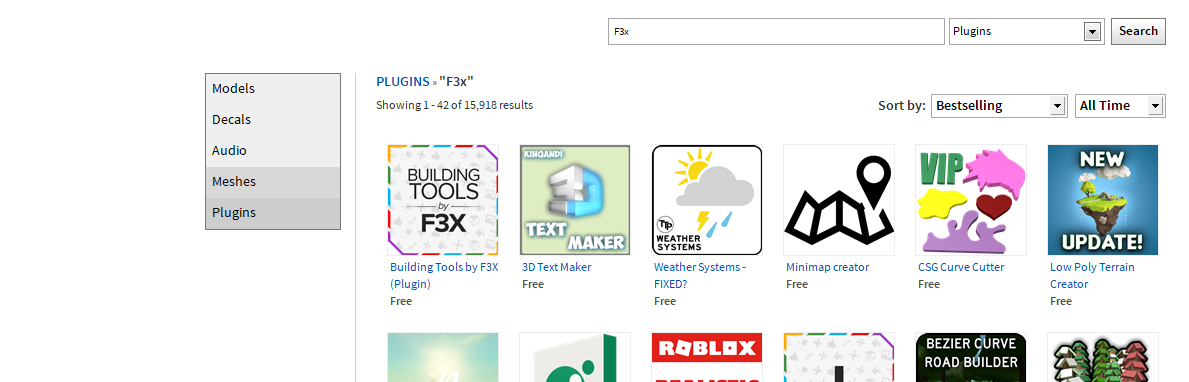Click "Free" under Weather Systems - FIXED?

tap(665, 301)
